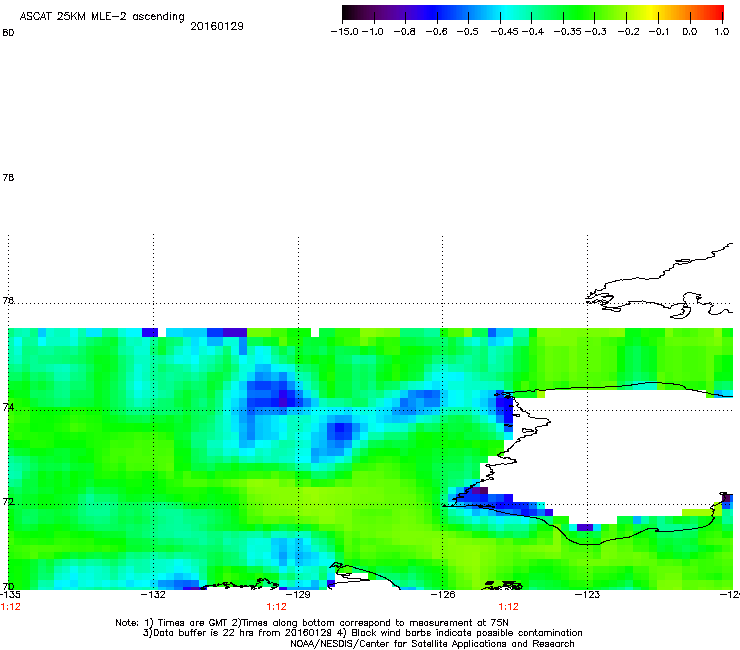Click the -0.2 color scale label
This screenshot has width=740, height=650.
[x=629, y=32]
